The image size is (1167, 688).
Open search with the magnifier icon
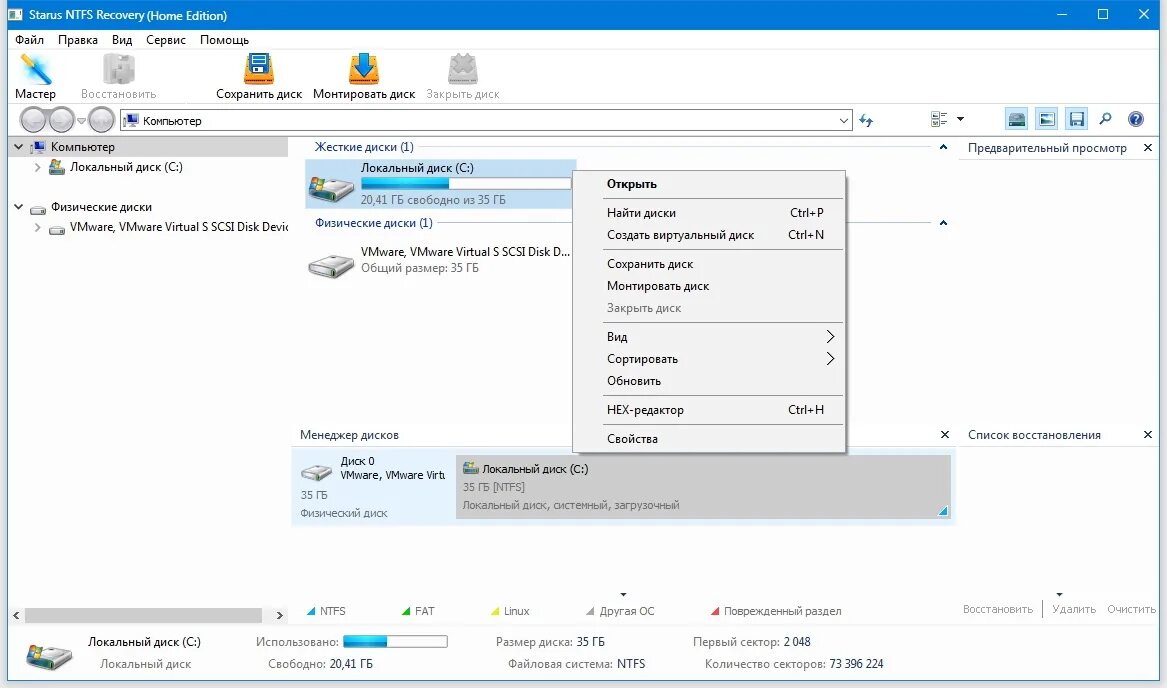pyautogui.click(x=1106, y=119)
